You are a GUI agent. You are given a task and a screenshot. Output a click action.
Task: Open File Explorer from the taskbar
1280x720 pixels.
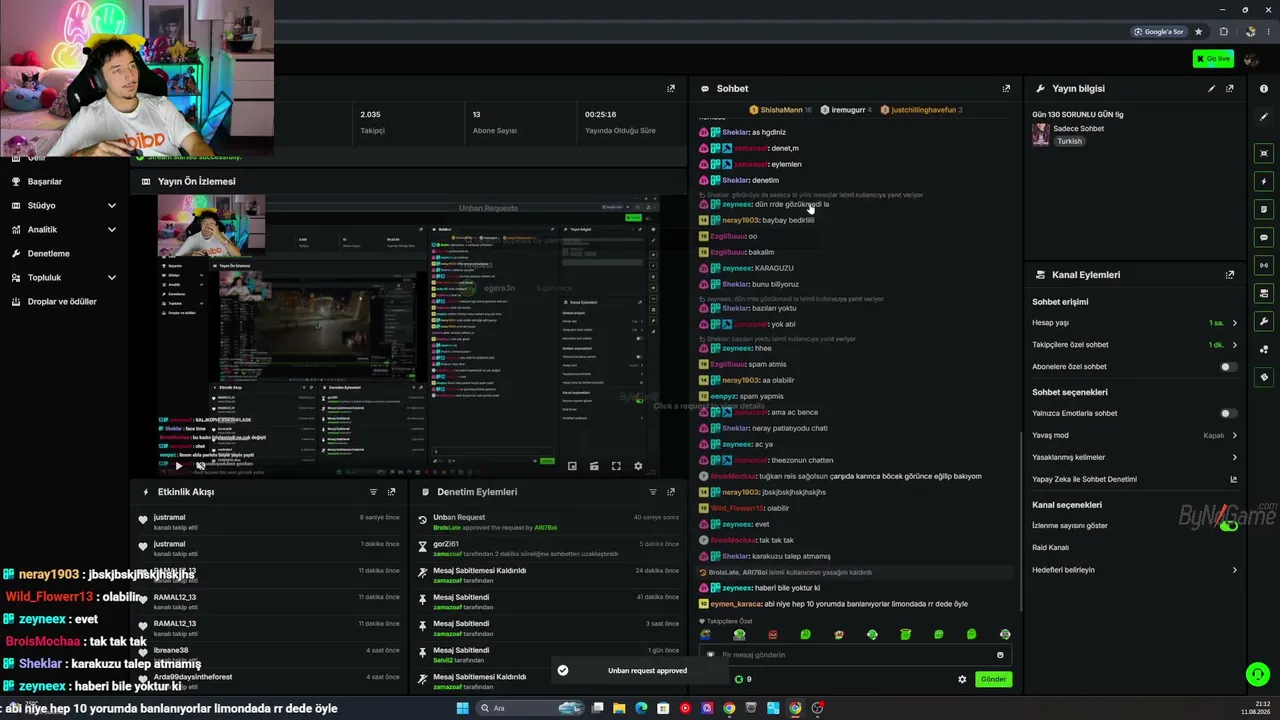click(619, 708)
